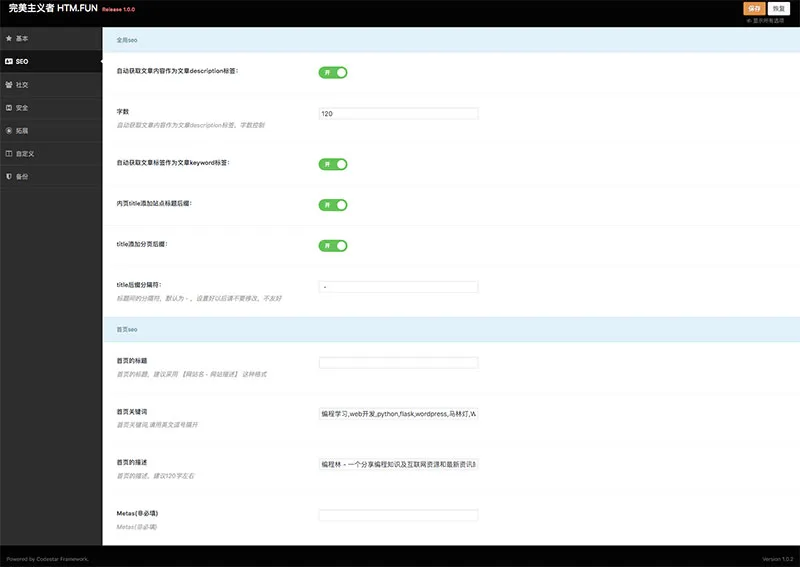Open the 社交 social settings section
Image resolution: width=800 pixels, height=567 pixels.
[x=51, y=85]
